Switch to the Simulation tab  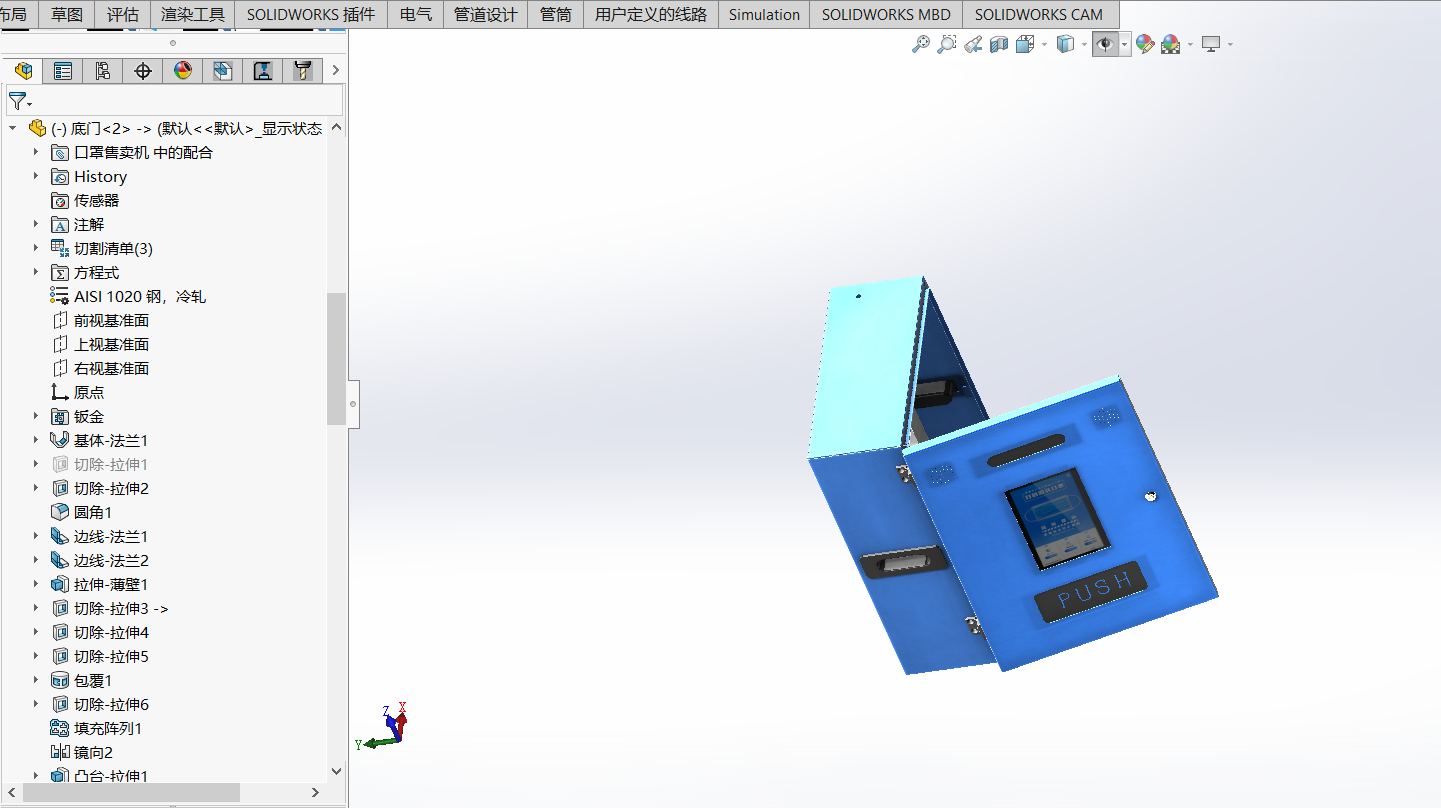pos(764,14)
